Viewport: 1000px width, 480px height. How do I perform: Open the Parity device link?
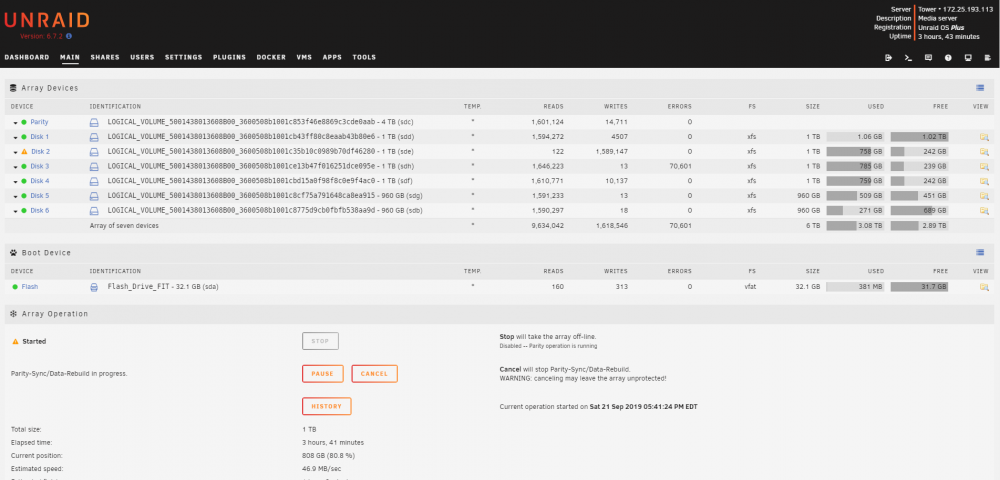(40, 122)
